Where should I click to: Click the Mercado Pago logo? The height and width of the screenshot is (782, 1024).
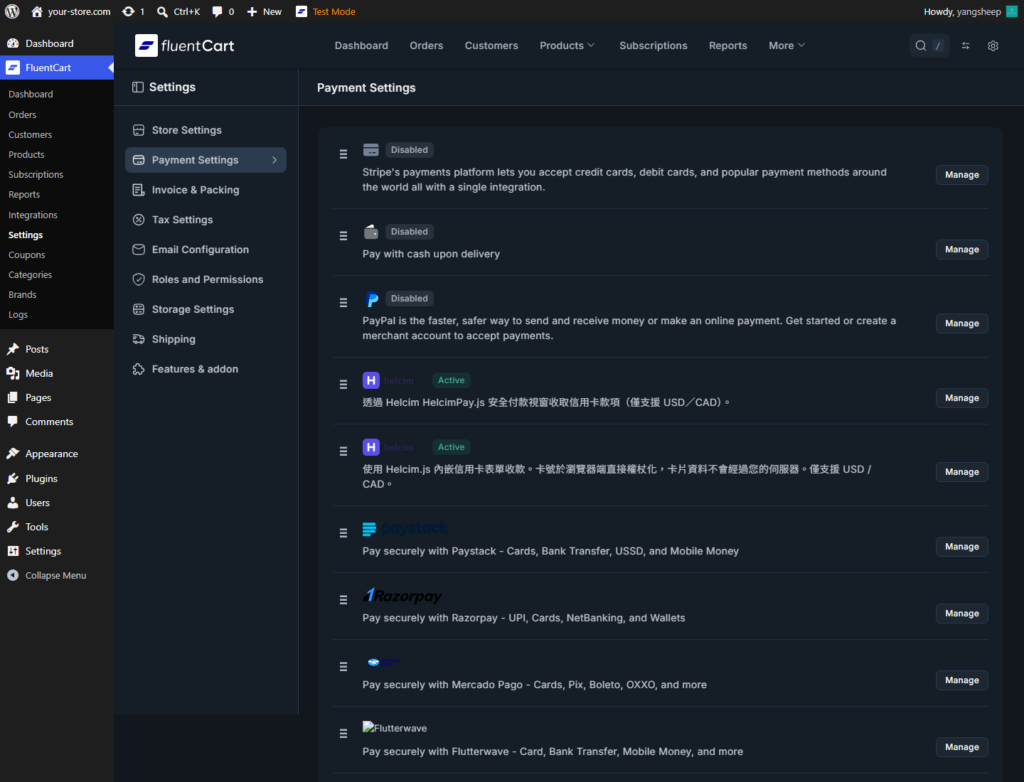pos(383,662)
